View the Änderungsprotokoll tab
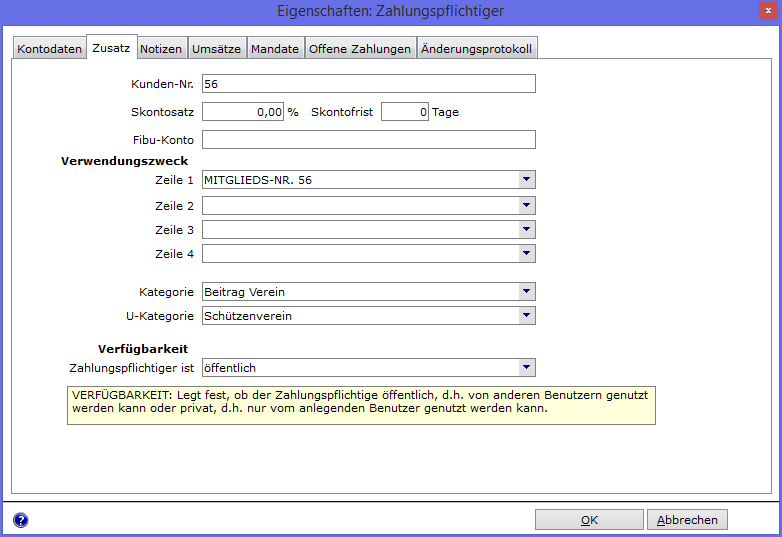This screenshot has width=782, height=537. (476, 49)
